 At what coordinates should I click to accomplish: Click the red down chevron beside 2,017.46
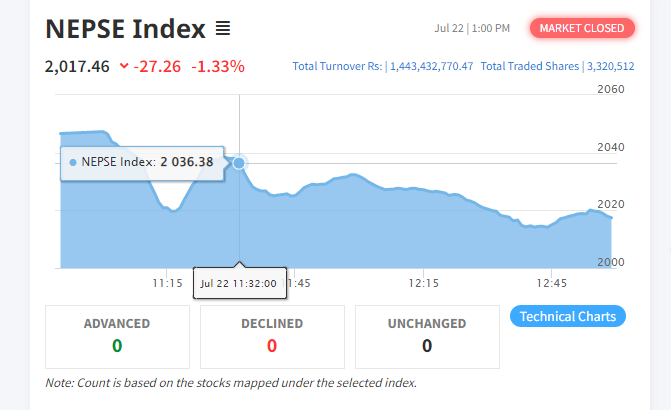click(124, 67)
